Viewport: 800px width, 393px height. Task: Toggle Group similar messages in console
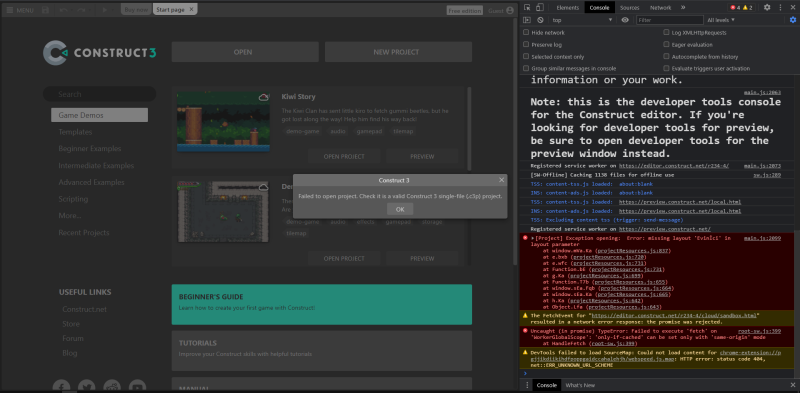tap(526, 68)
